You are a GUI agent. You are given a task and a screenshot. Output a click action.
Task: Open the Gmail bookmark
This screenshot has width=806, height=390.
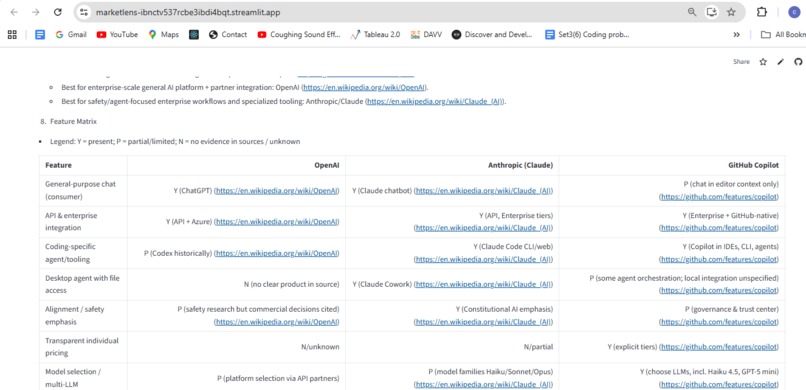point(71,34)
